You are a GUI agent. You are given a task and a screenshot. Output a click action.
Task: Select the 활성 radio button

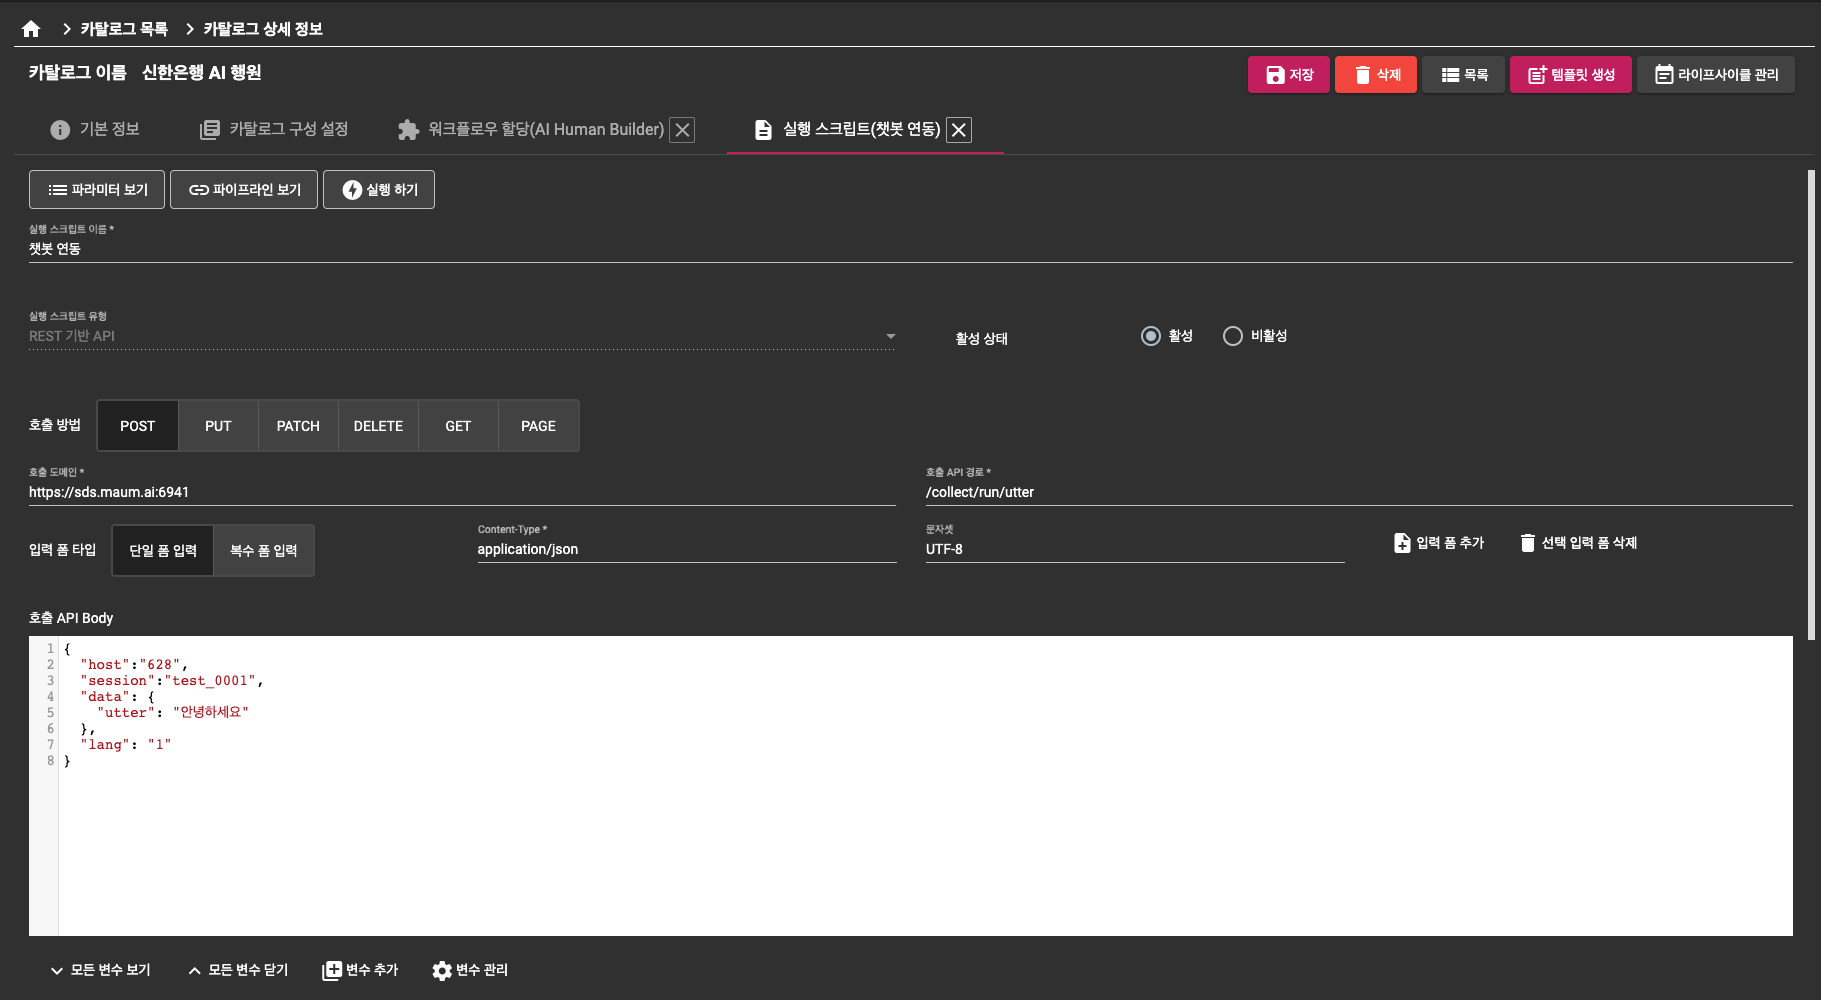[x=1151, y=336]
